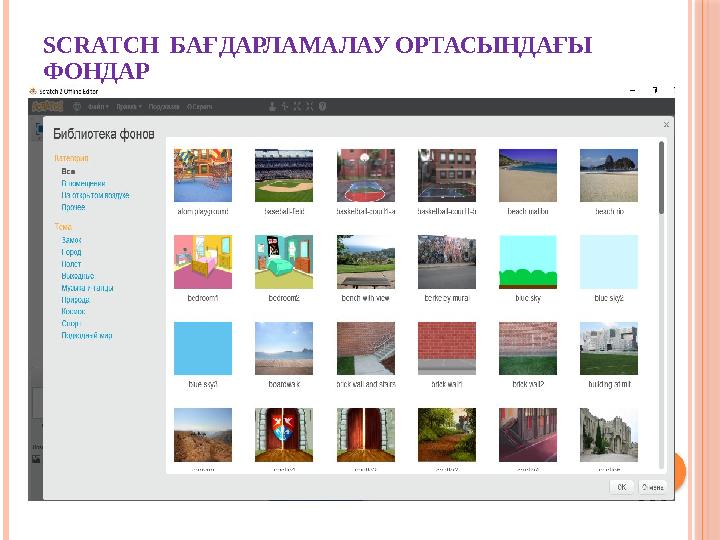The width and height of the screenshot is (720, 540).
Task: Select the red castle corridor backdrop
Action: (x=528, y=435)
